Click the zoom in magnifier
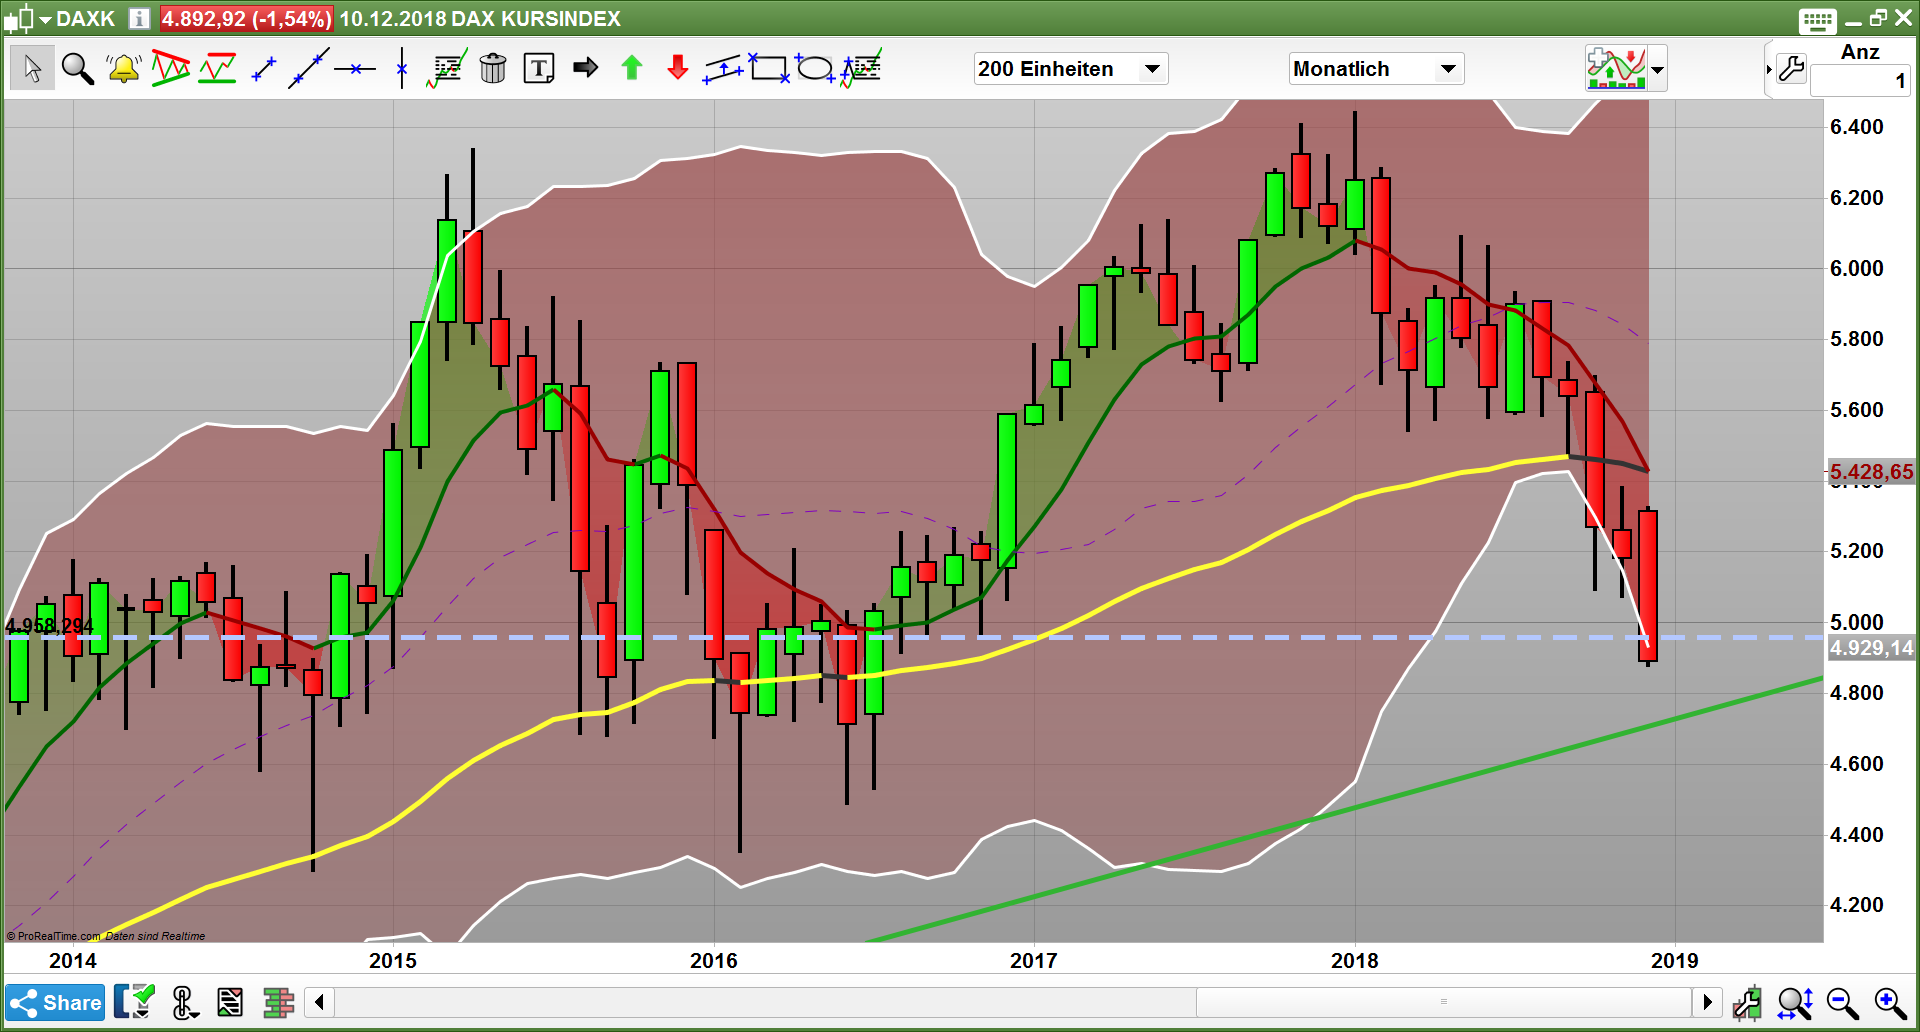Screen dimensions: 1920x1032 [x=1889, y=1003]
